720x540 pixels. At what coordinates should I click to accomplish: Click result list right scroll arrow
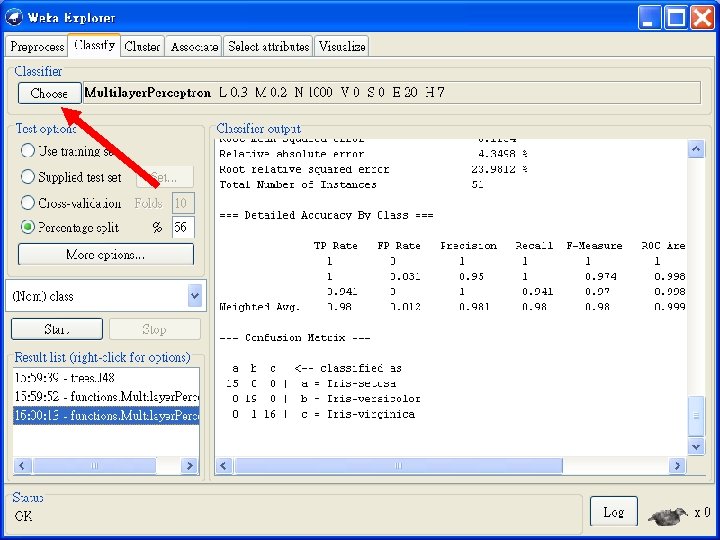(x=189, y=466)
